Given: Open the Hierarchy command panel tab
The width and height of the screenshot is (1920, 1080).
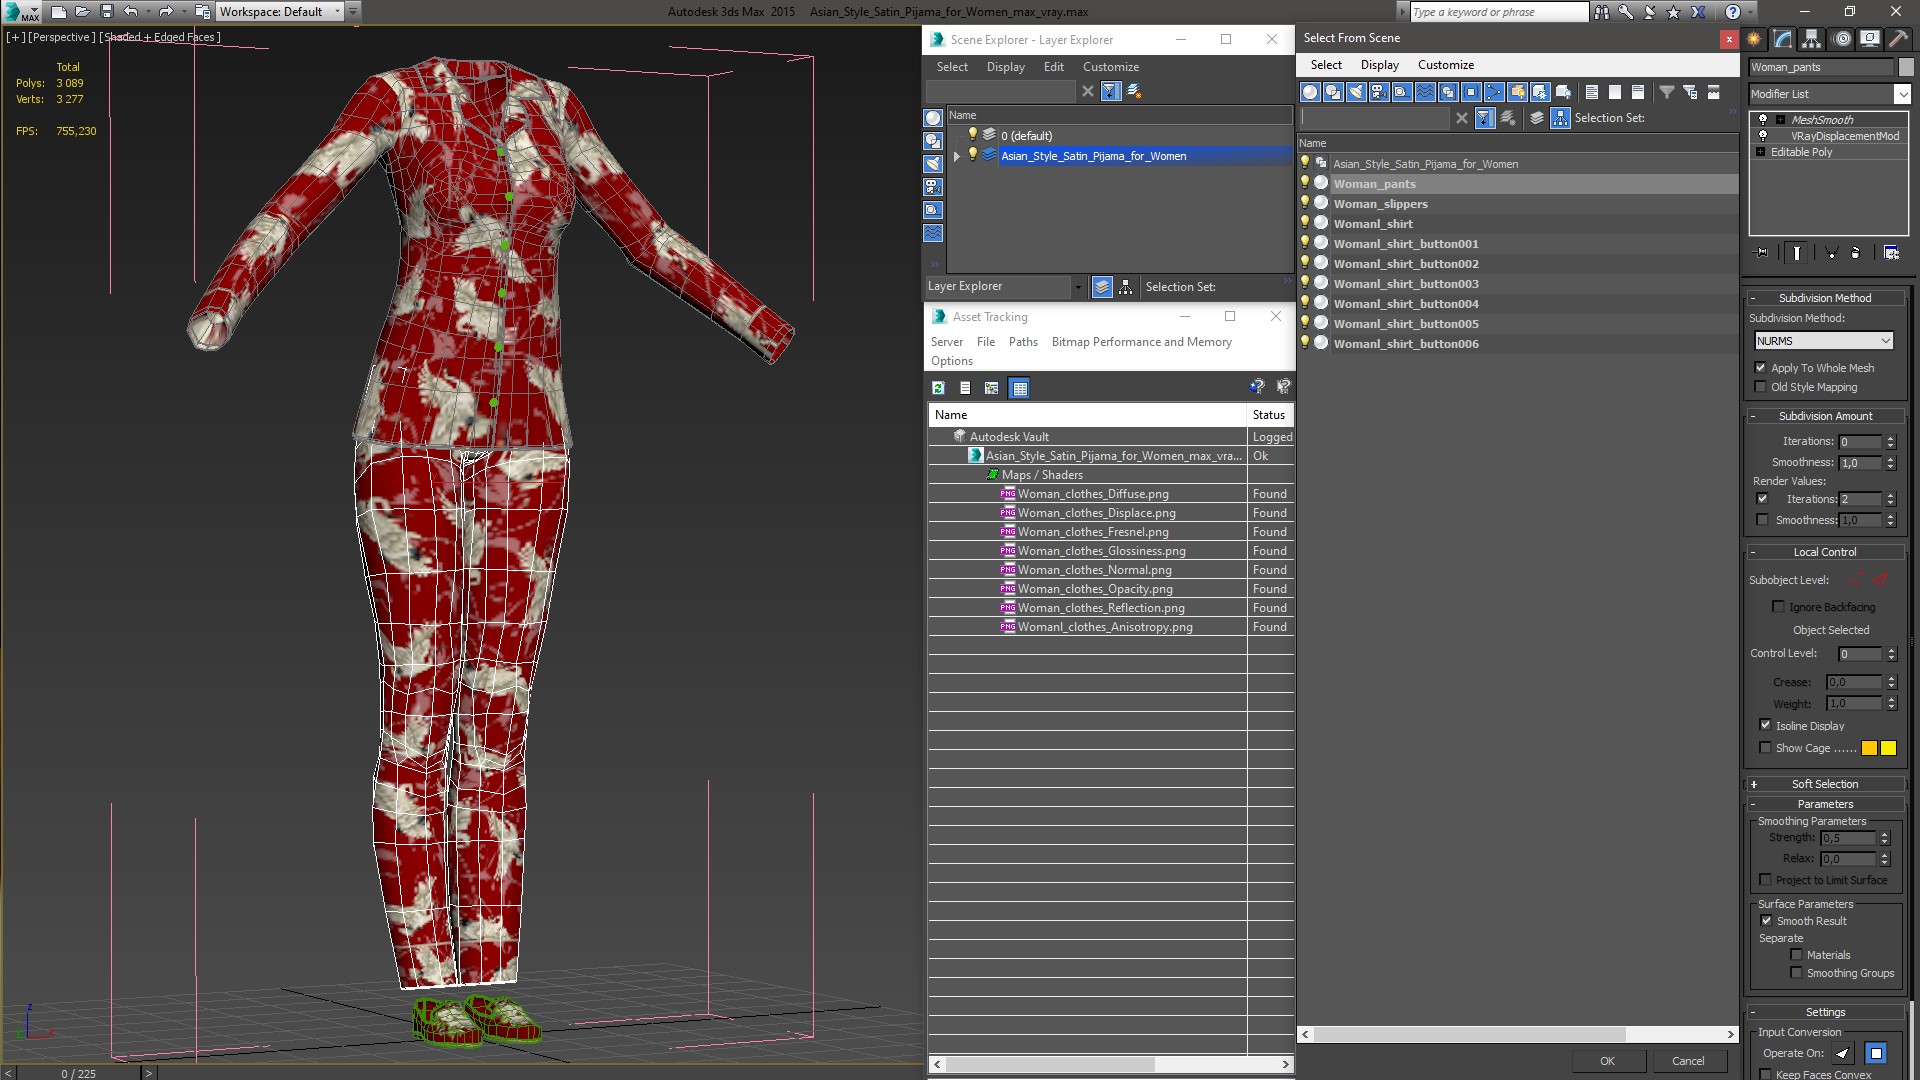Looking at the screenshot, I should (1811, 39).
